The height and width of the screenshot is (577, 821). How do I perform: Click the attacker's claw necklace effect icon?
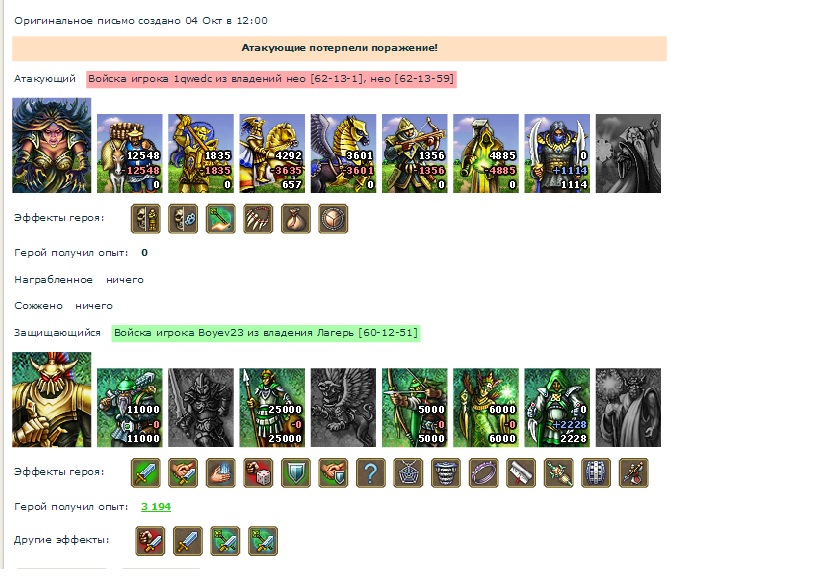pyautogui.click(x=258, y=218)
